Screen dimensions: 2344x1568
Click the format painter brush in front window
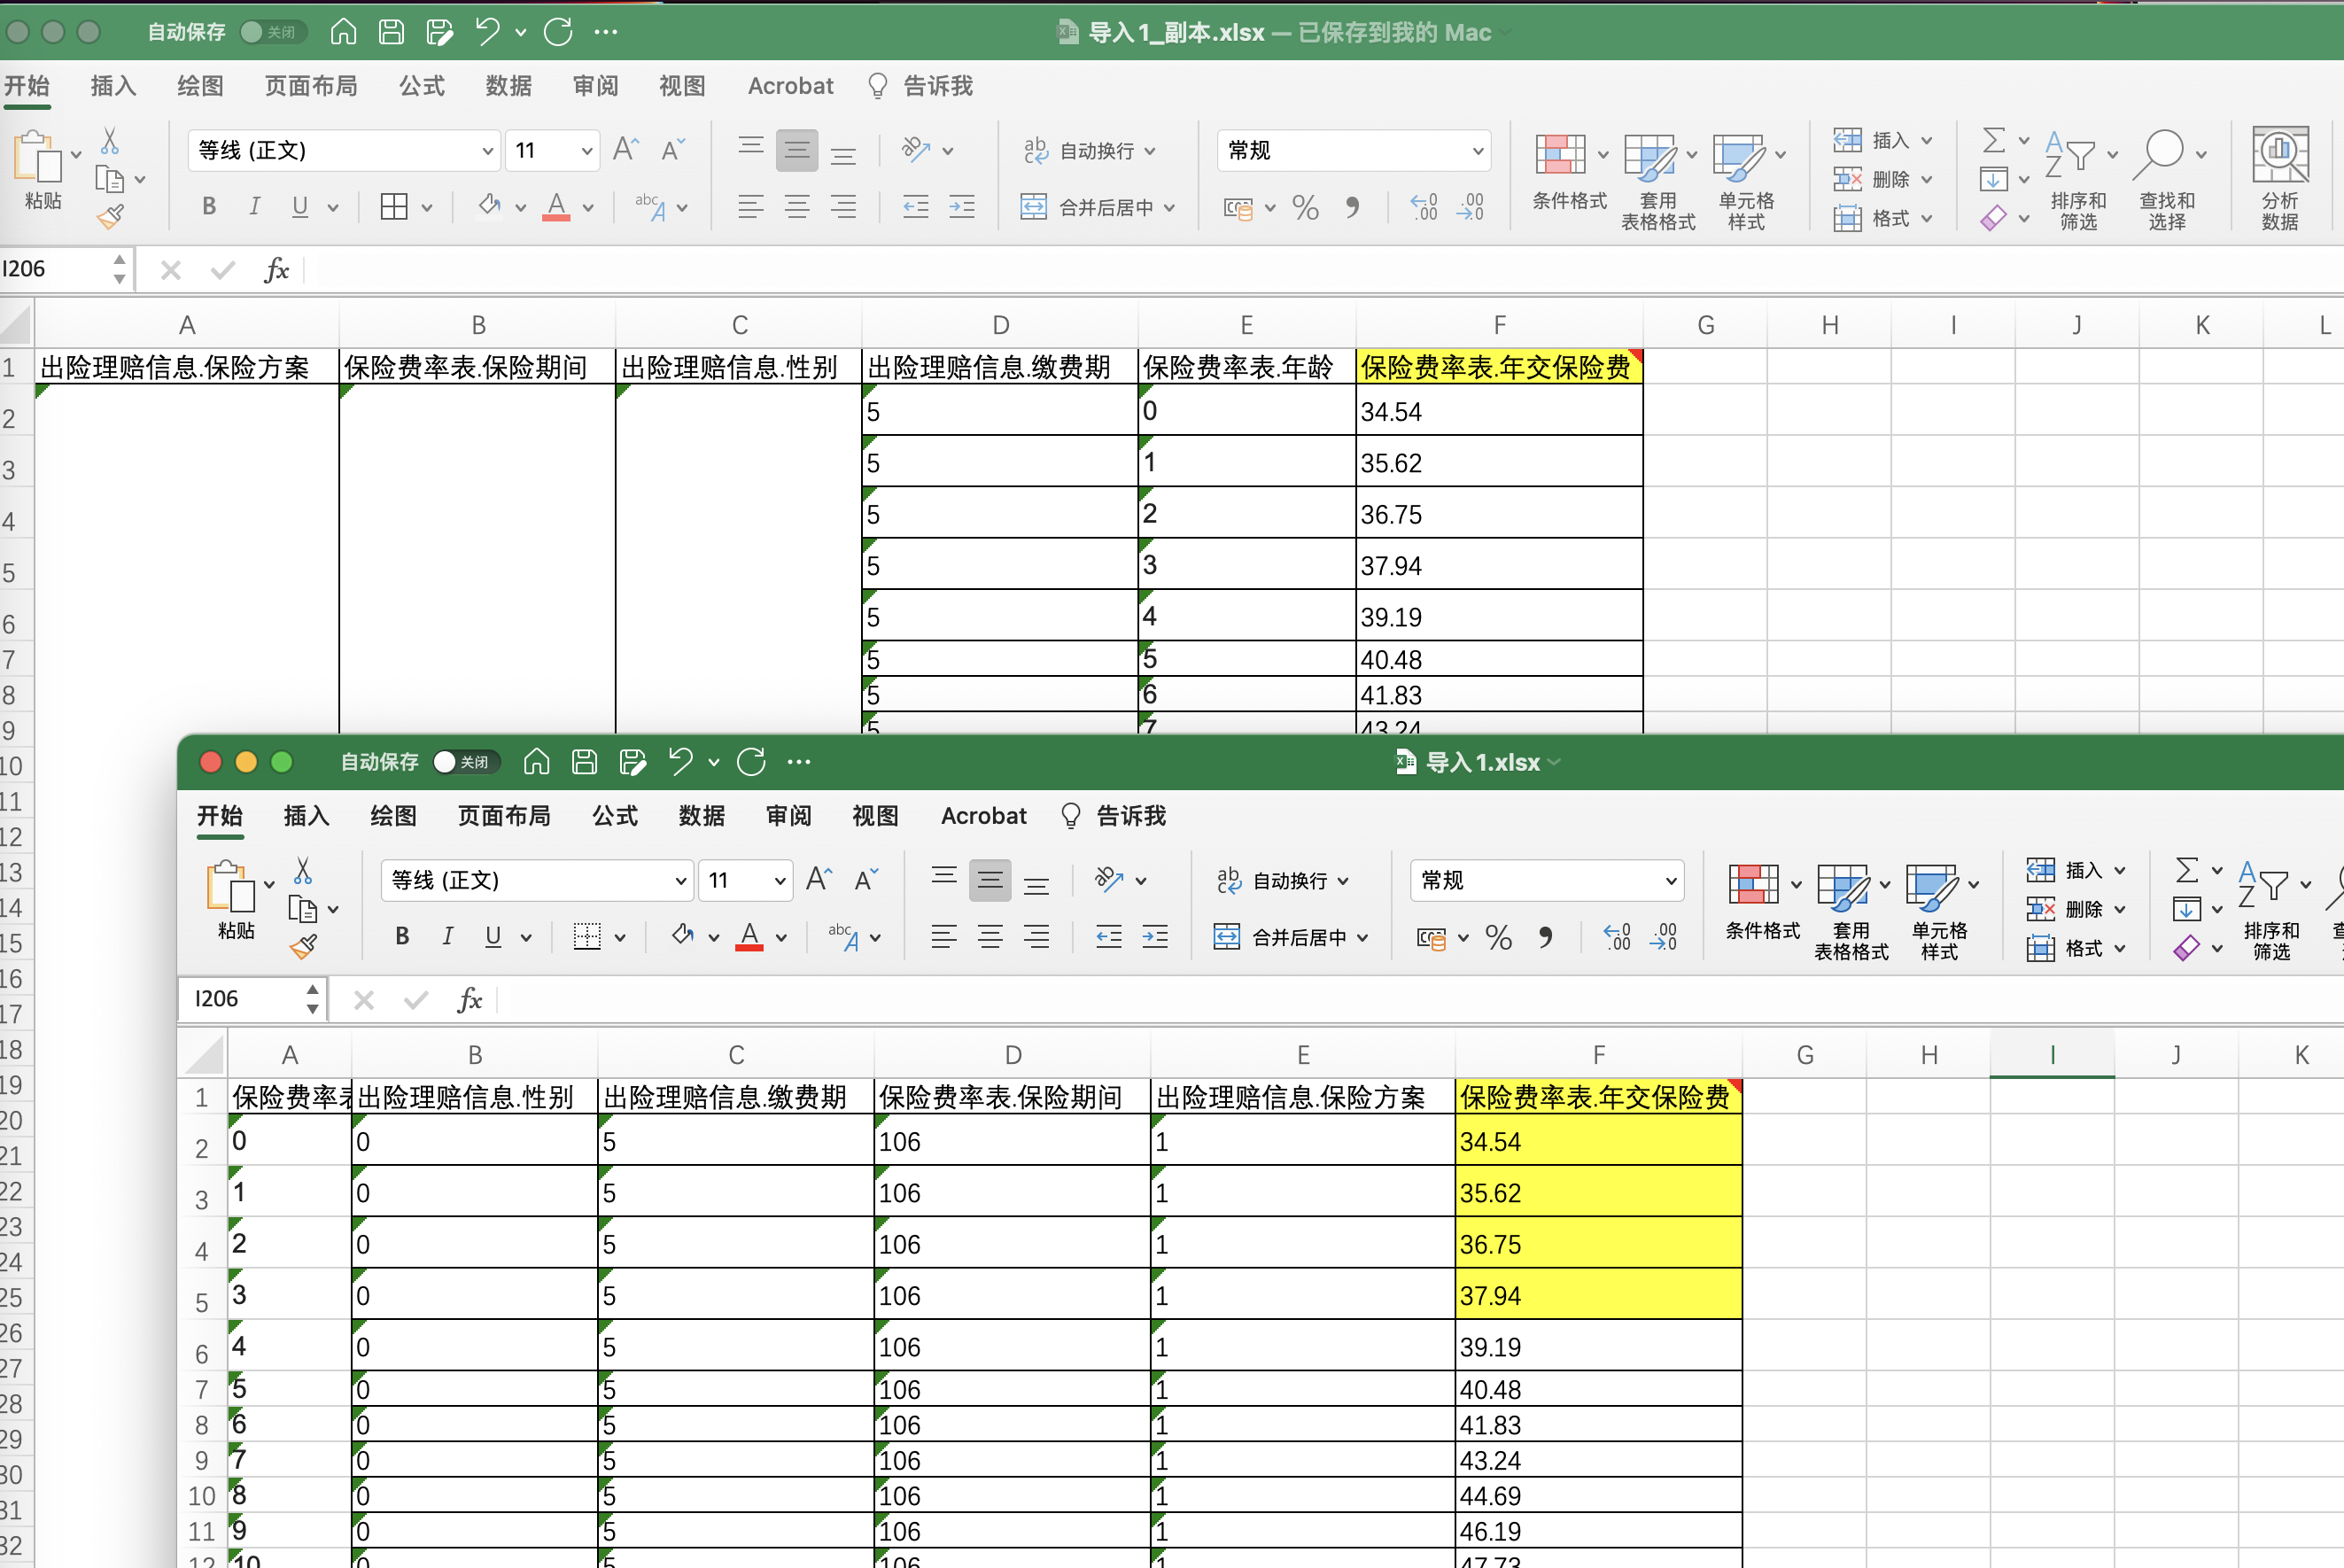(303, 946)
